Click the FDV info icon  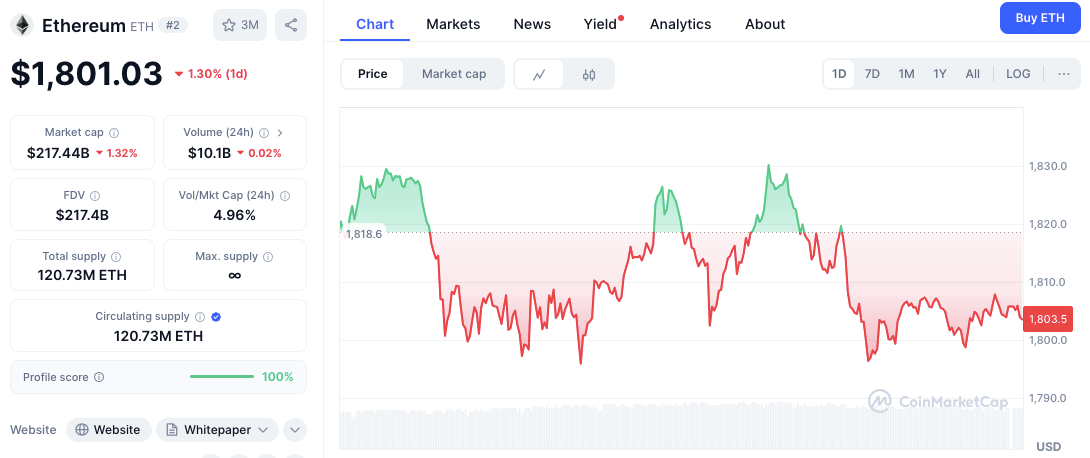(95, 196)
